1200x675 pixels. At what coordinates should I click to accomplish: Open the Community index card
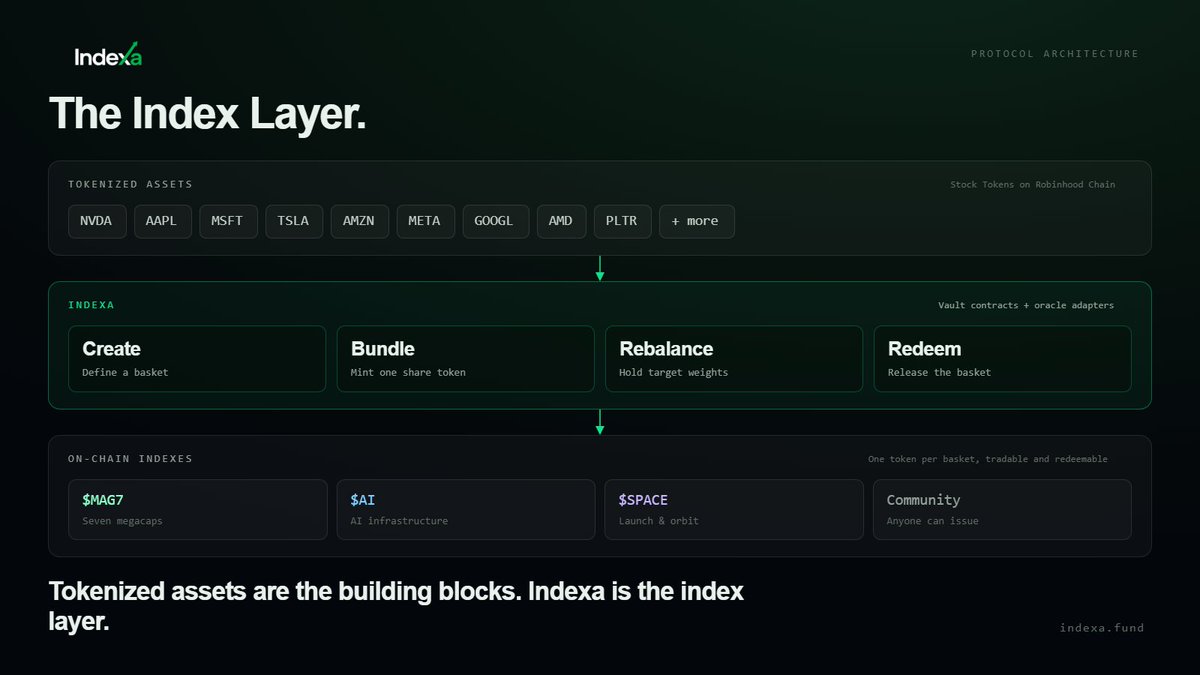click(x=1003, y=509)
